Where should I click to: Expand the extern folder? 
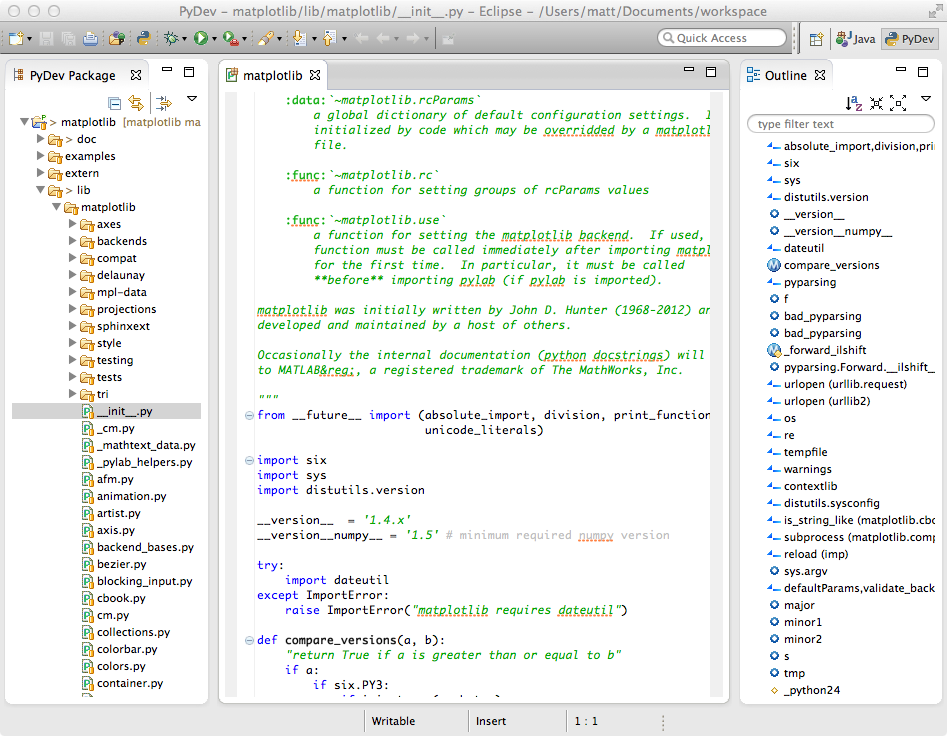40,173
